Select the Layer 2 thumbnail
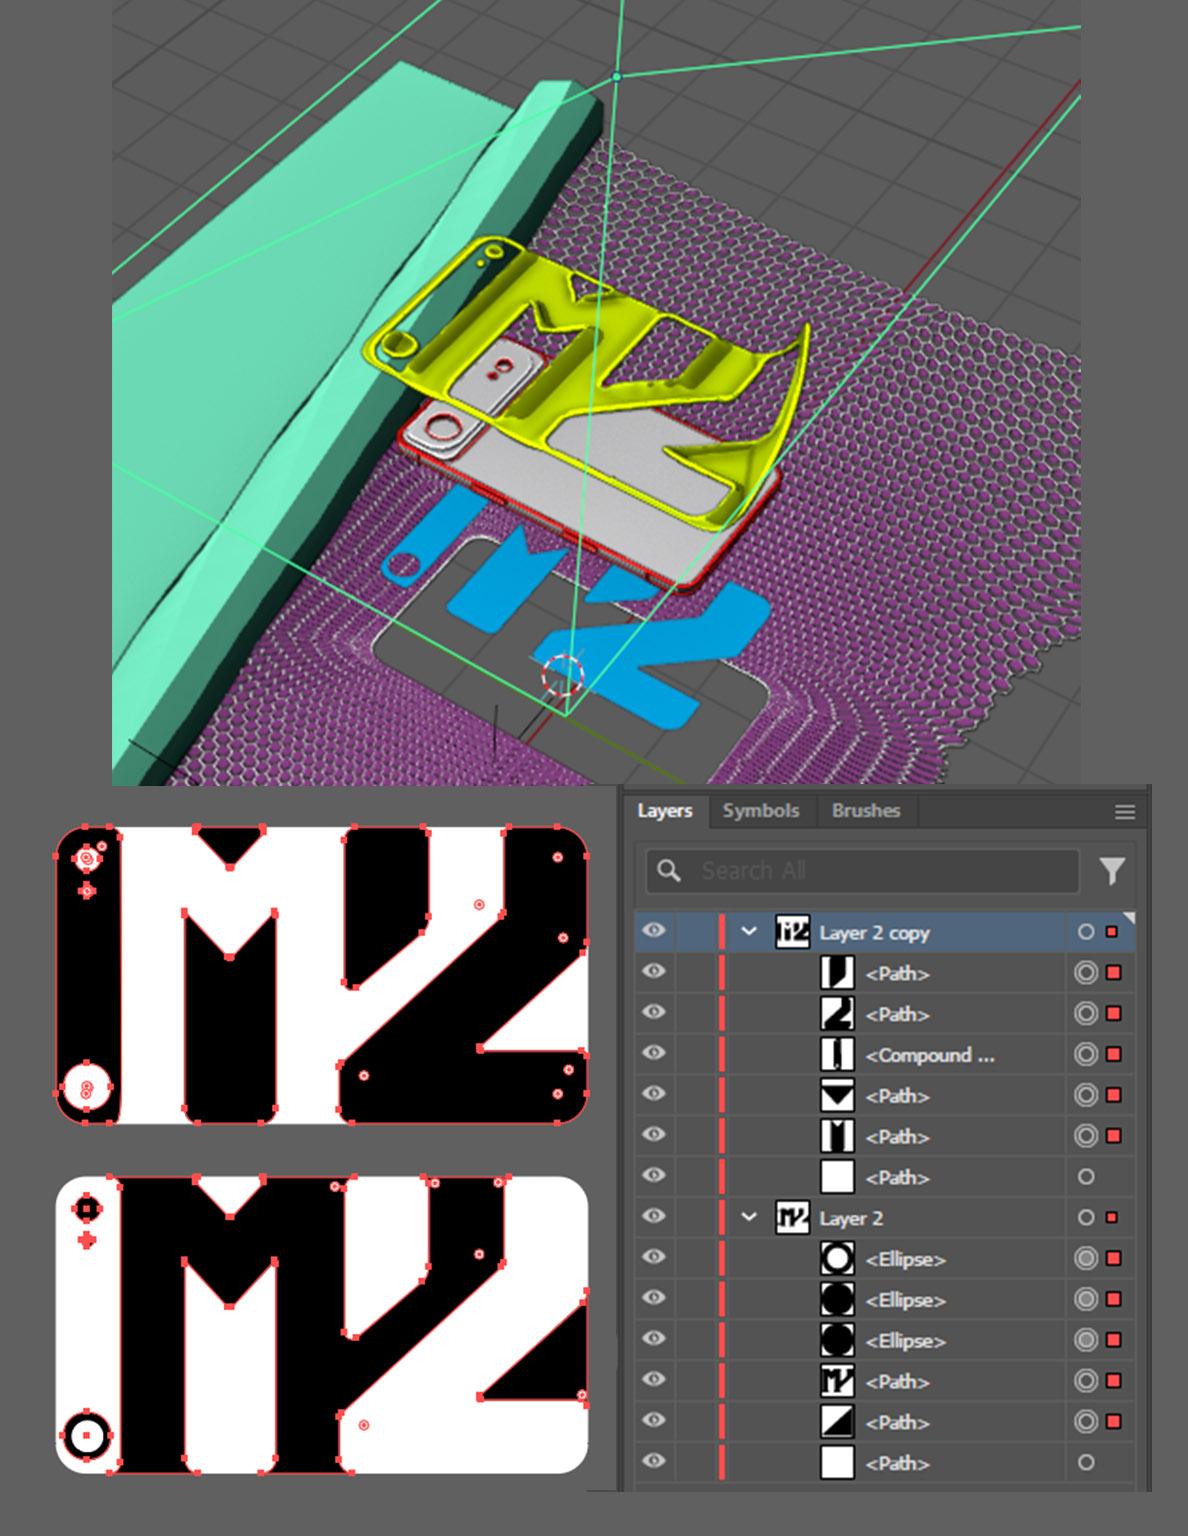Screen dimensions: 1188x1536 pos(792,1218)
